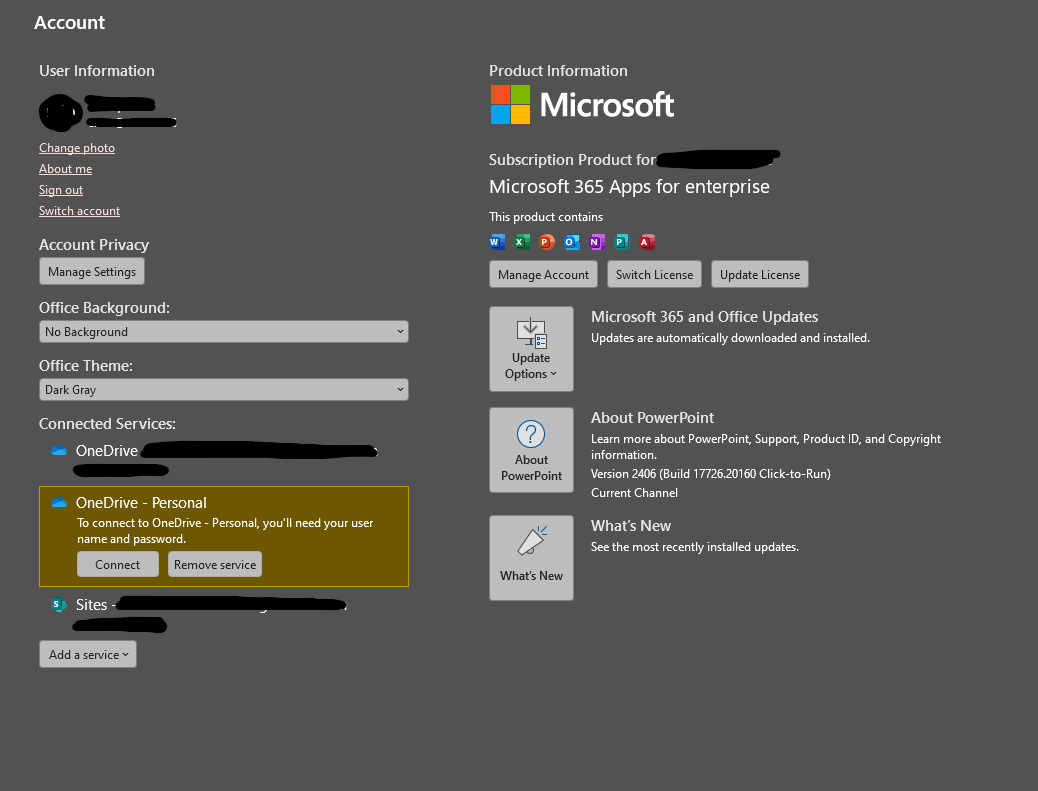Screen dimensions: 1038x791
Task: Click the Publisher app icon
Action: tap(622, 242)
